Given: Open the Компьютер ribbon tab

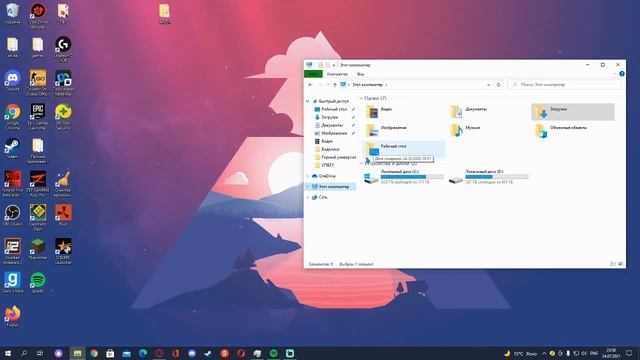Looking at the screenshot, I should [x=337, y=74].
